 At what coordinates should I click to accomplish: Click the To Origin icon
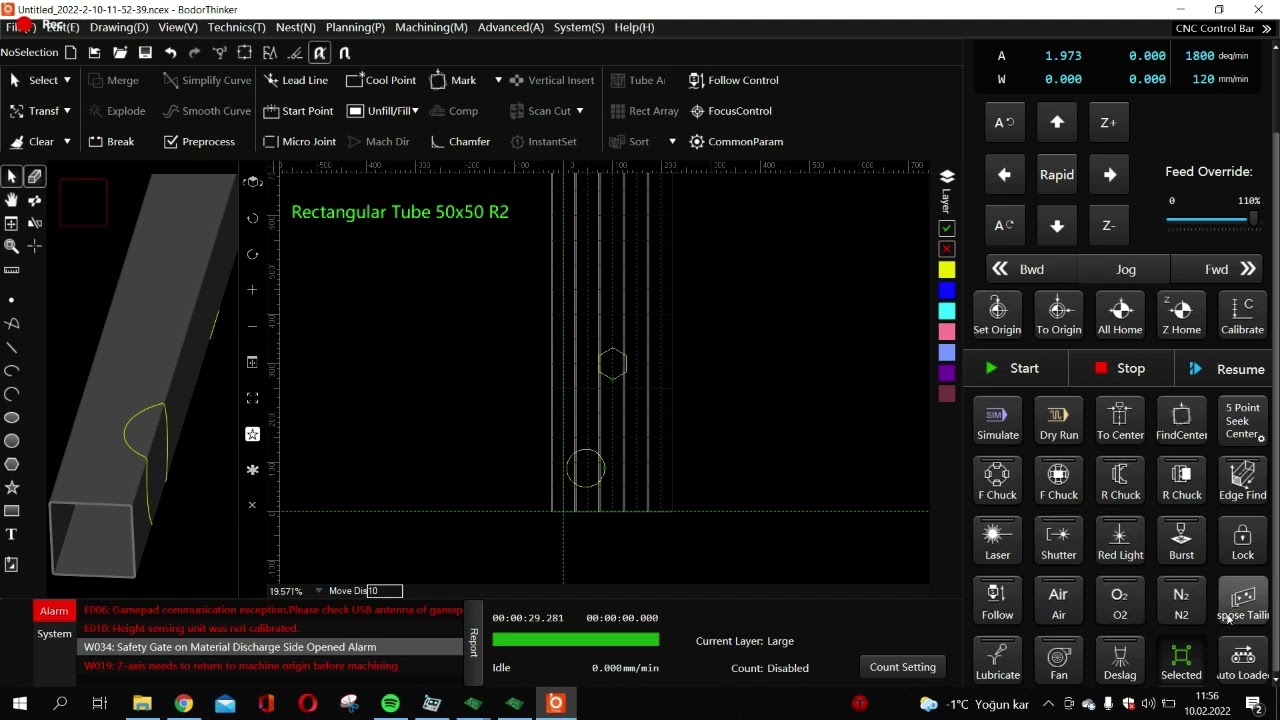tap(1058, 315)
